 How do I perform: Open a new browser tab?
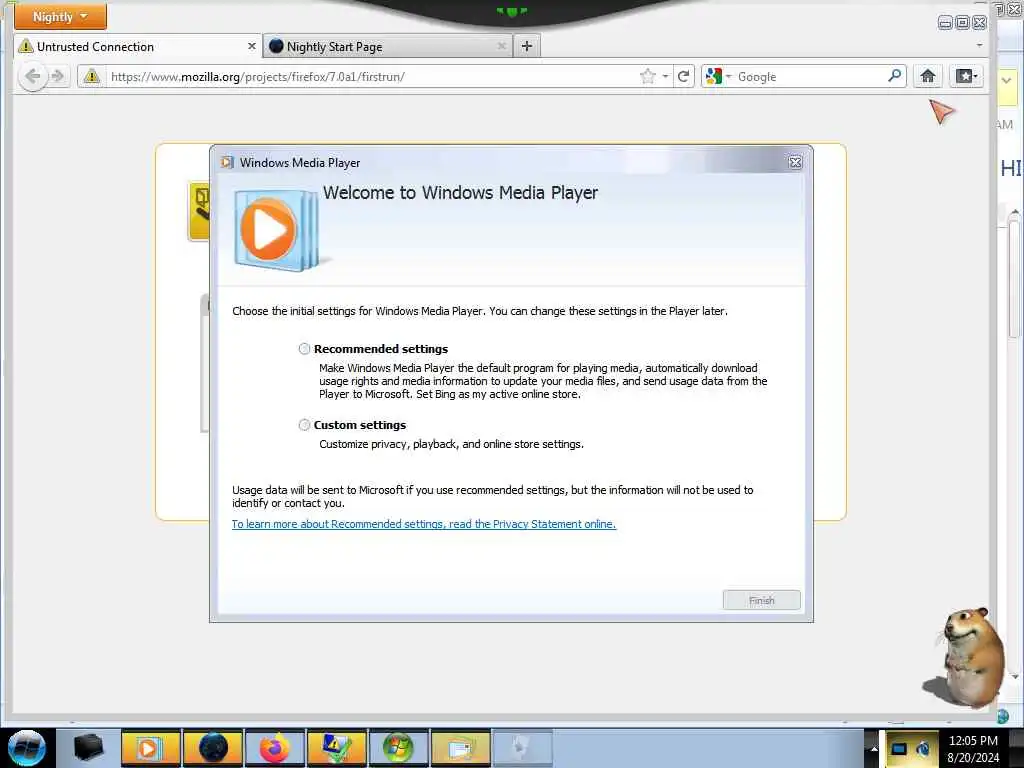point(527,46)
